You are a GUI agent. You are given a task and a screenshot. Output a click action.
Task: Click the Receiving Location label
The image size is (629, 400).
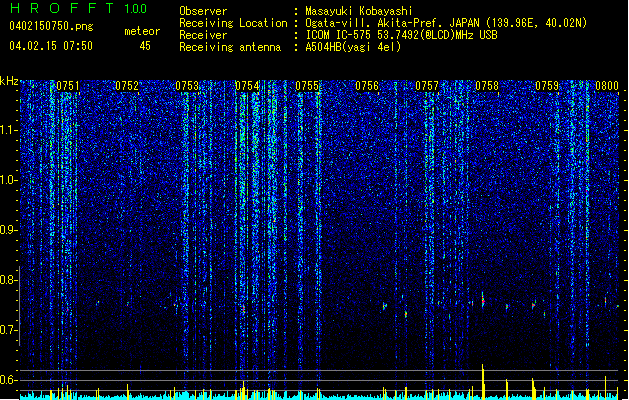[233, 23]
